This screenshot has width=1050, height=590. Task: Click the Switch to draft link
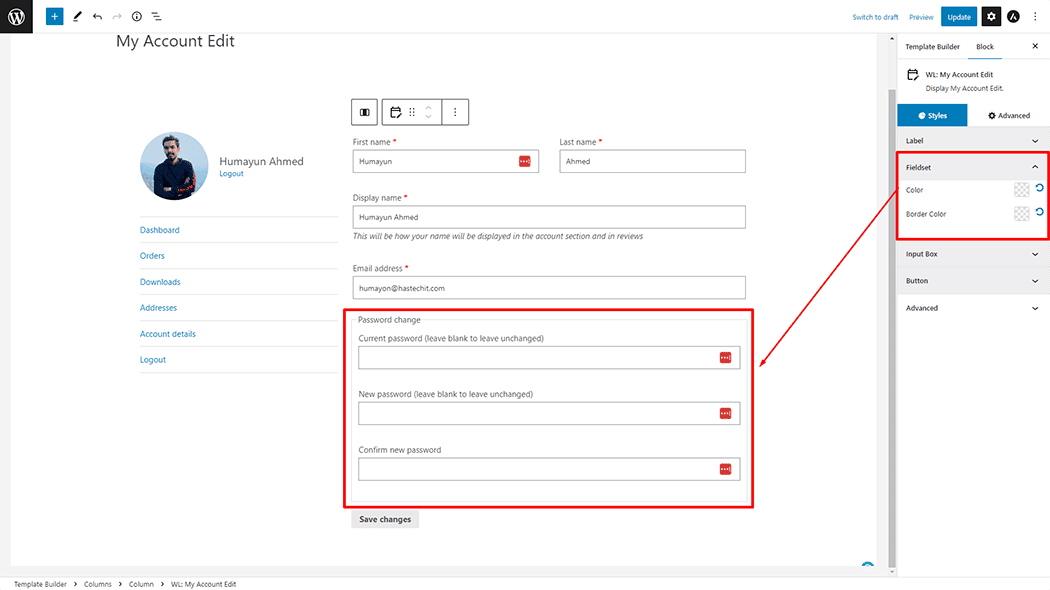tap(875, 17)
